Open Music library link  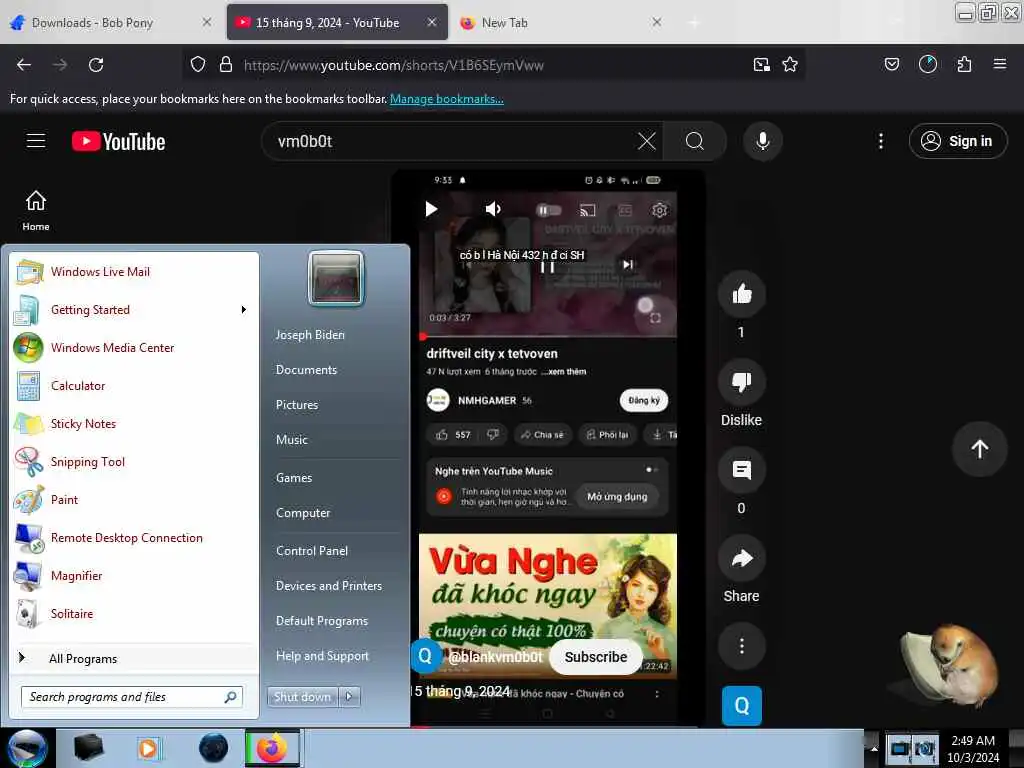(291, 440)
